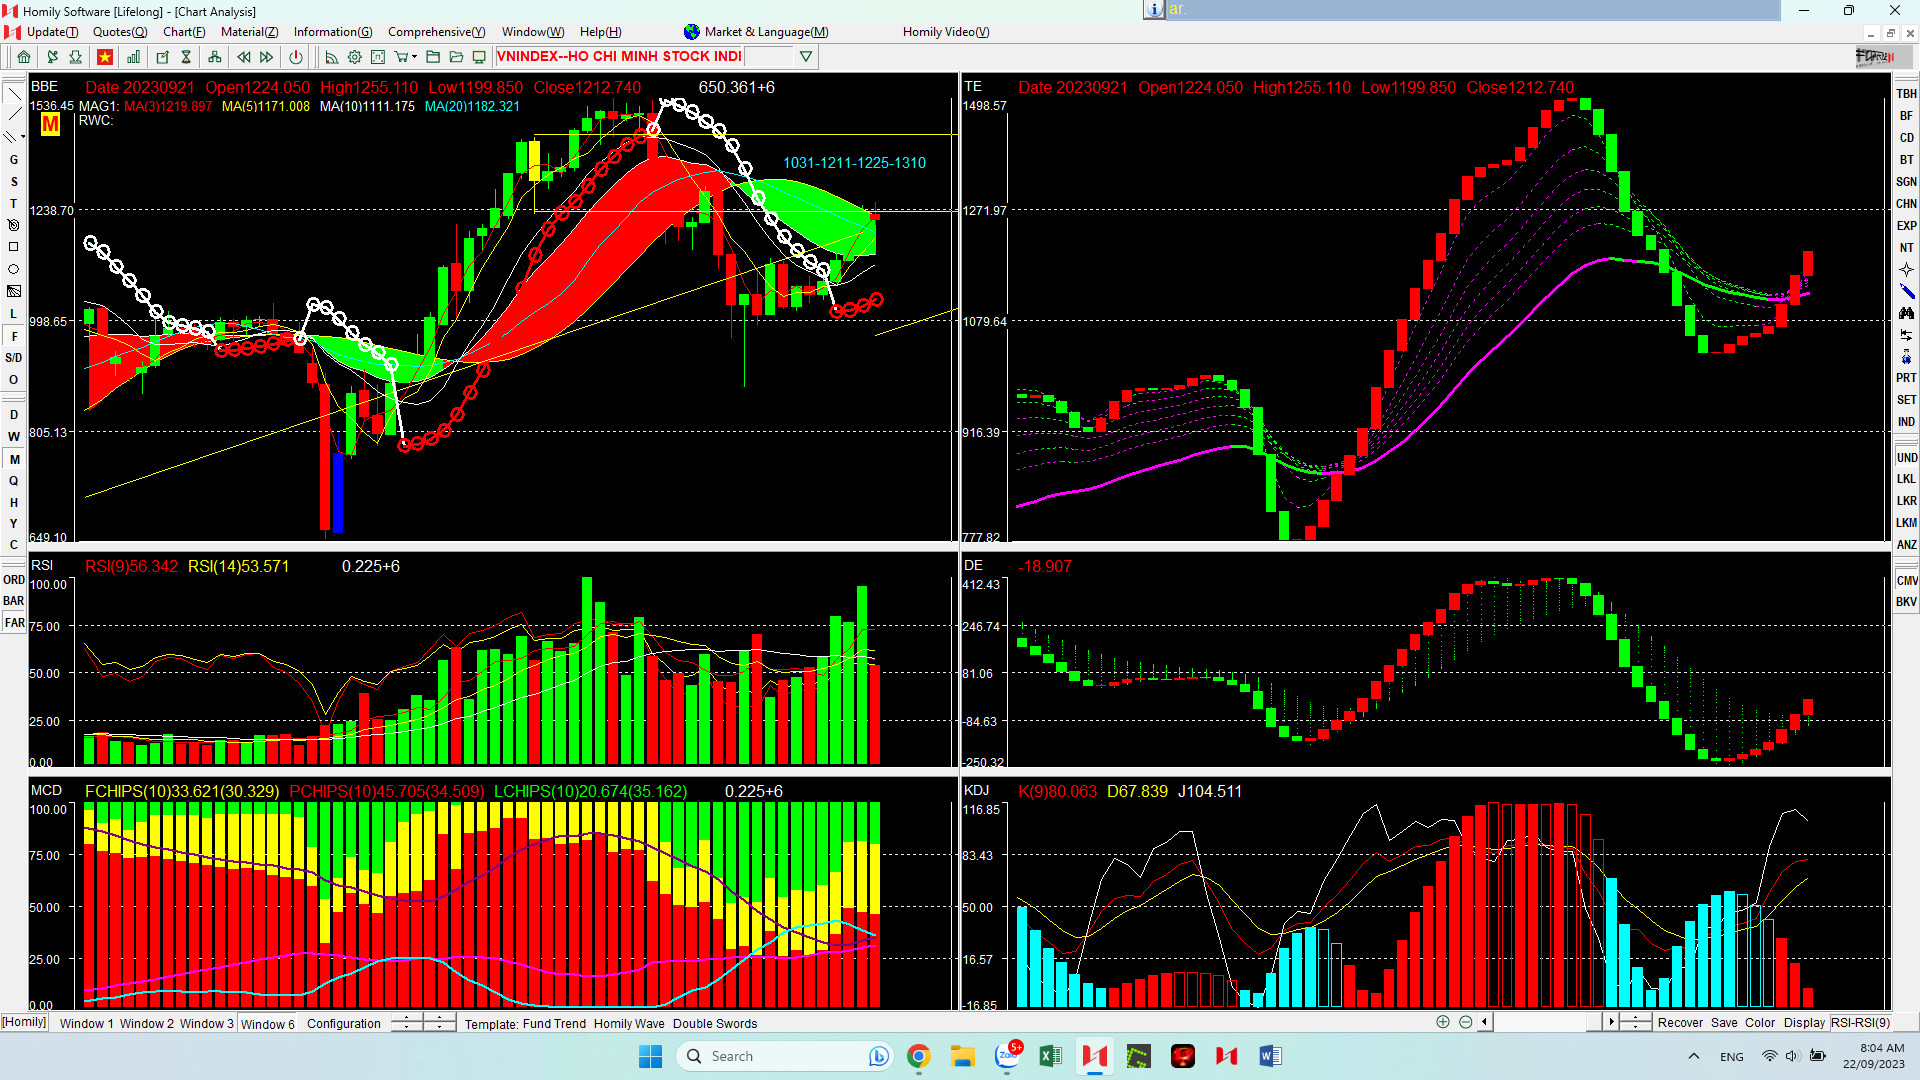Screen dimensions: 1920x1080
Task: Click the horizontal scrollbar right arrow
Action: 1610,1022
